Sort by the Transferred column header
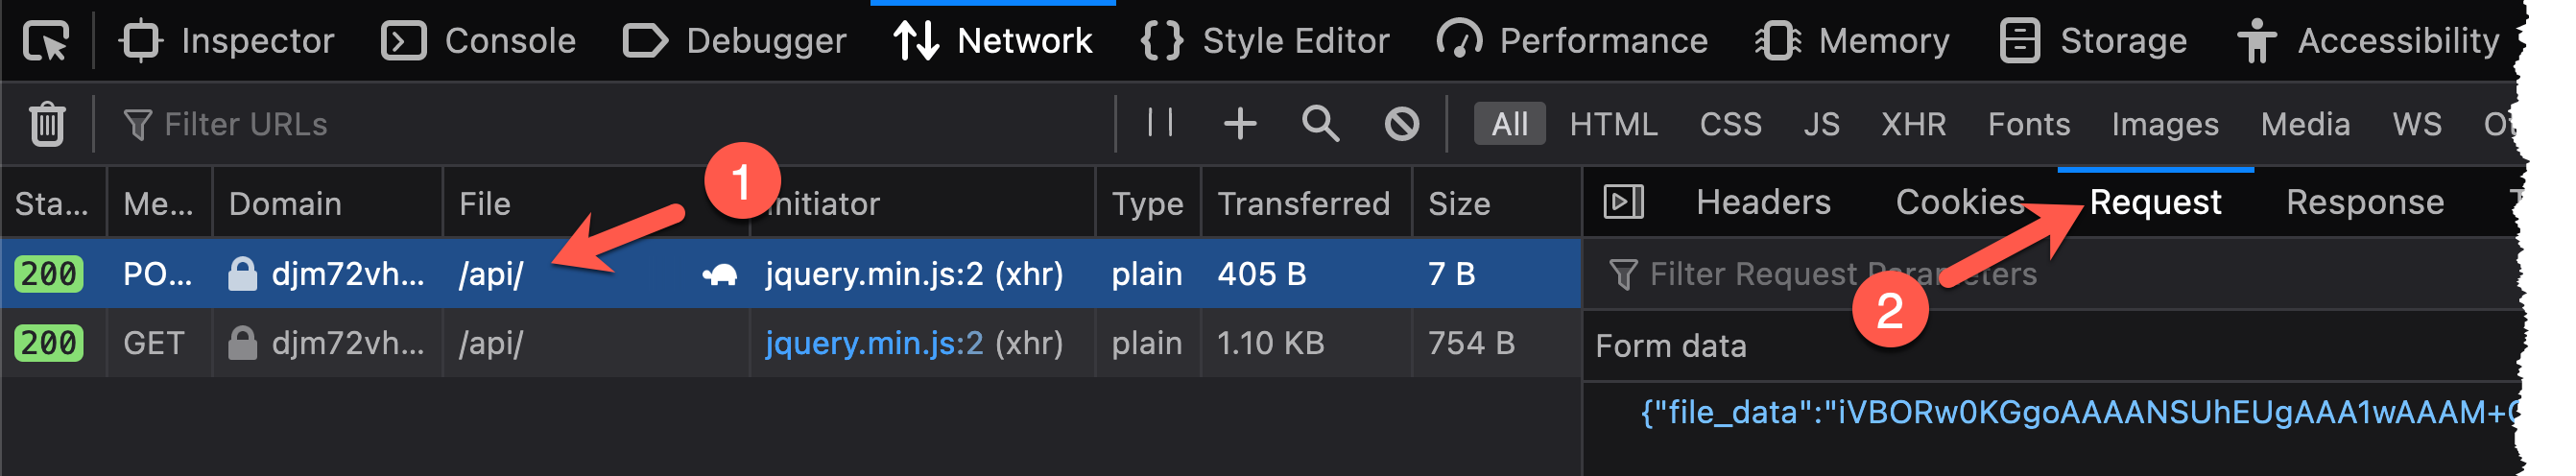2576x476 pixels. tap(1303, 204)
